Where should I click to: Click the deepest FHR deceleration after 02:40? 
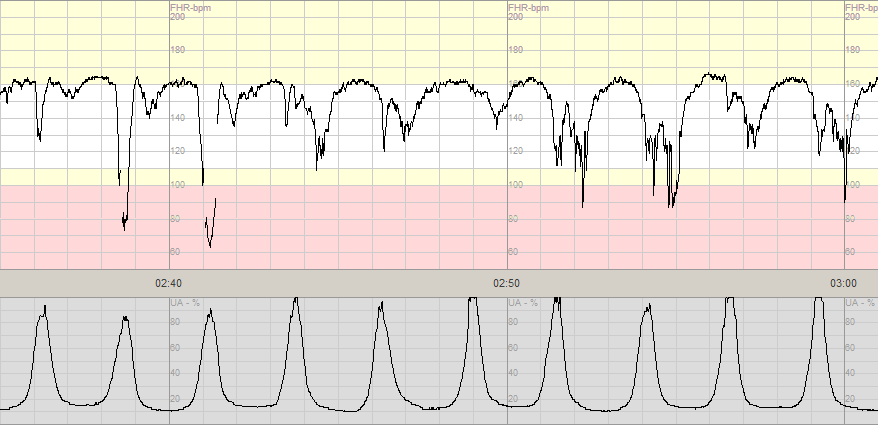[210, 244]
